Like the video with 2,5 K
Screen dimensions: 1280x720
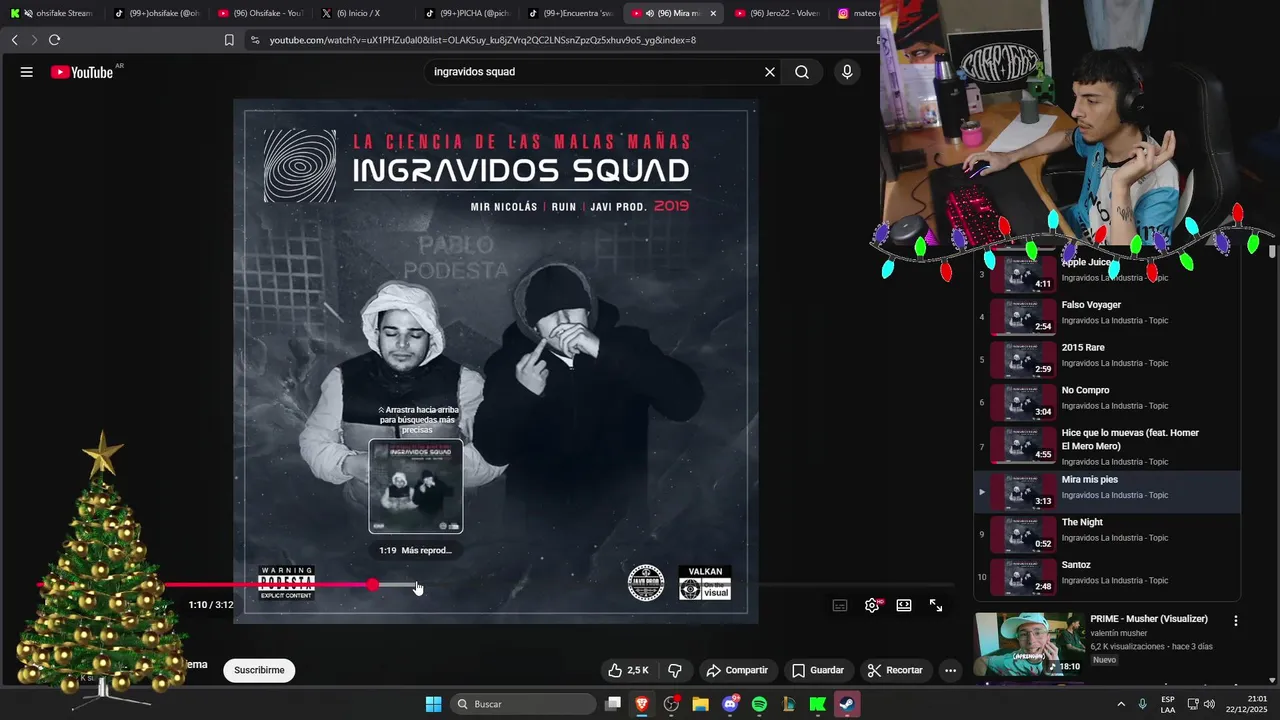(628, 670)
